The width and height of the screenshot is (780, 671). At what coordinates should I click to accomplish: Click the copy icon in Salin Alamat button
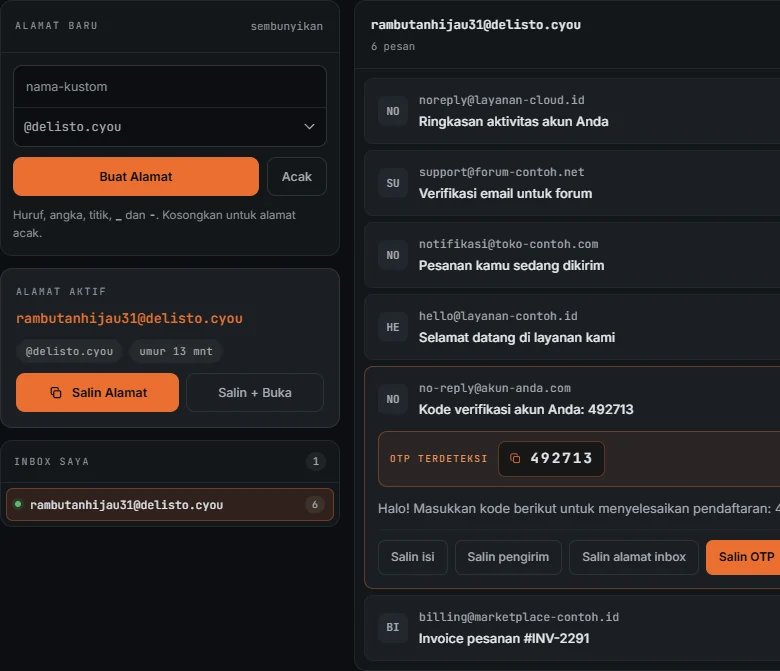point(56,392)
